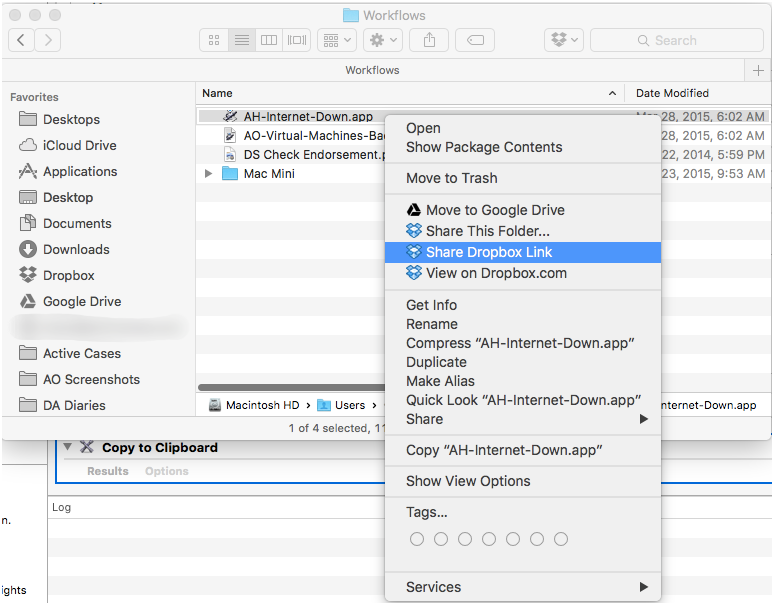Click the Finder Search field
774x605 pixels.
pyautogui.click(x=677, y=40)
